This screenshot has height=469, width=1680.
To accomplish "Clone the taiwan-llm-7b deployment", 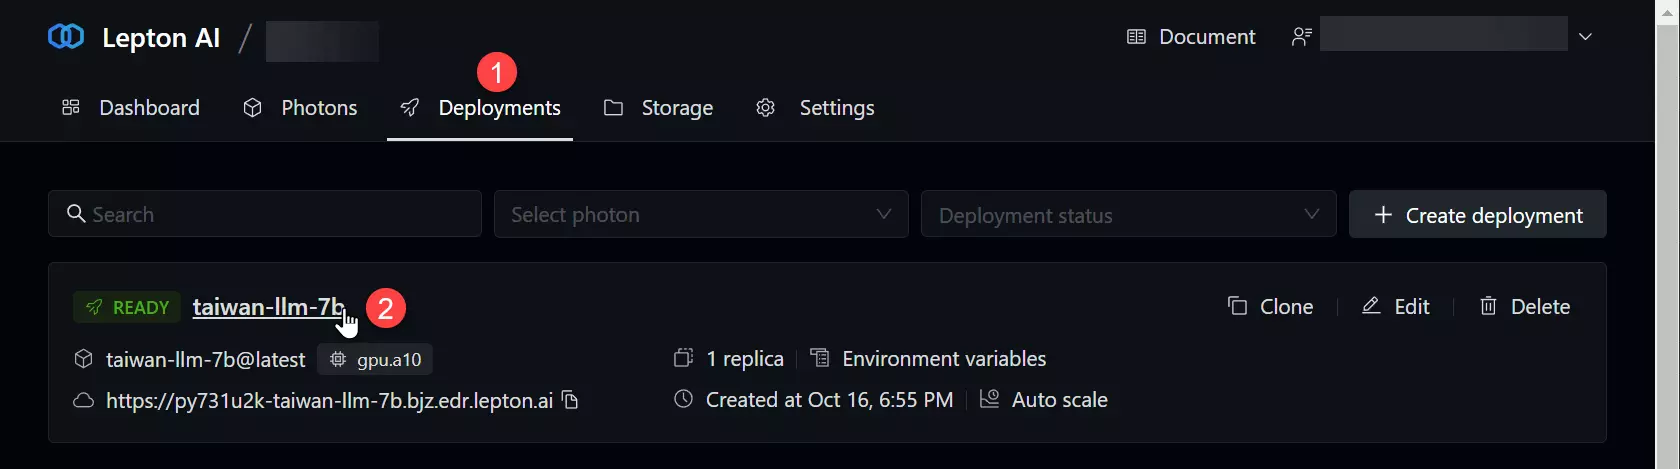I will coord(1271,307).
